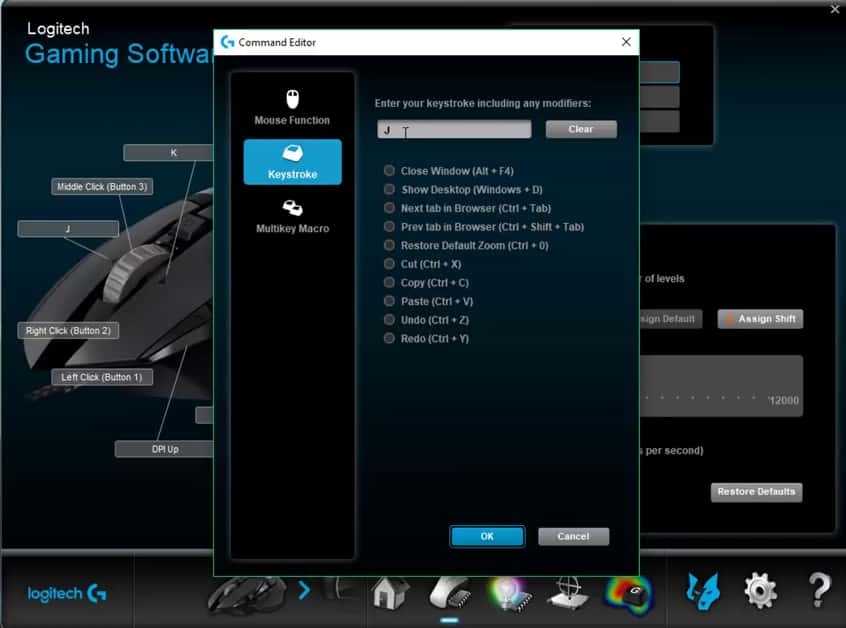Confirm the command with OK

(487, 536)
